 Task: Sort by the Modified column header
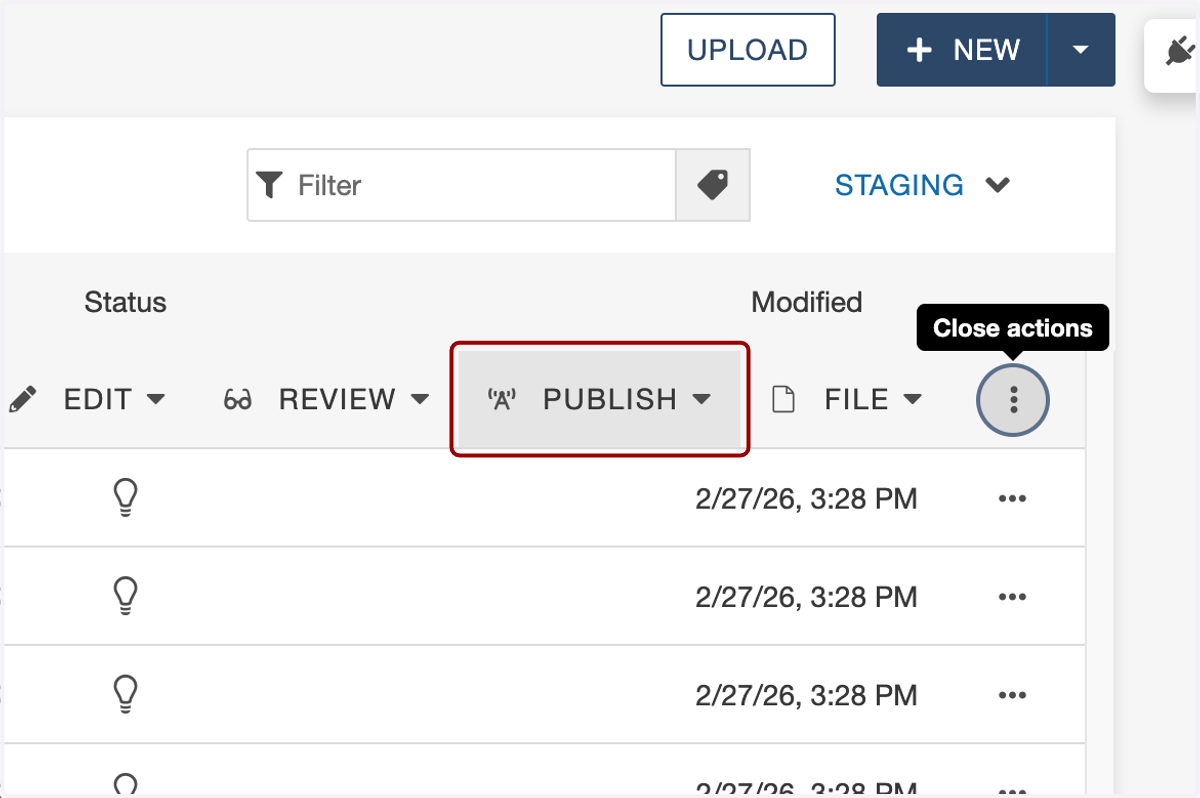click(806, 302)
